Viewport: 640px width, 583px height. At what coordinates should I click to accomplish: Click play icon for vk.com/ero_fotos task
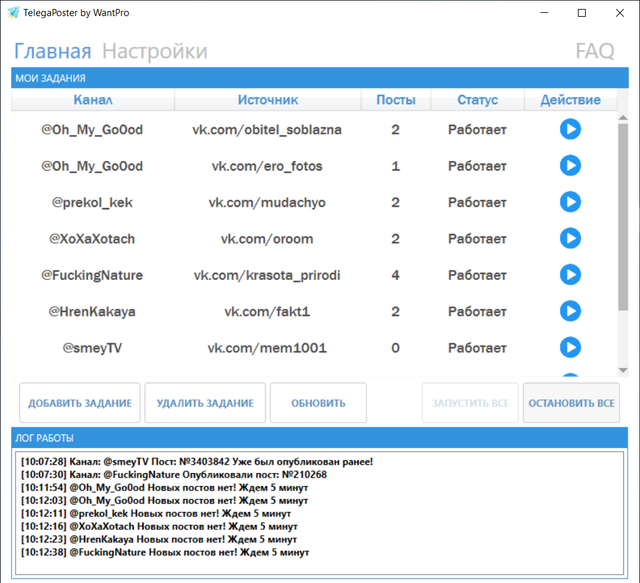point(570,165)
